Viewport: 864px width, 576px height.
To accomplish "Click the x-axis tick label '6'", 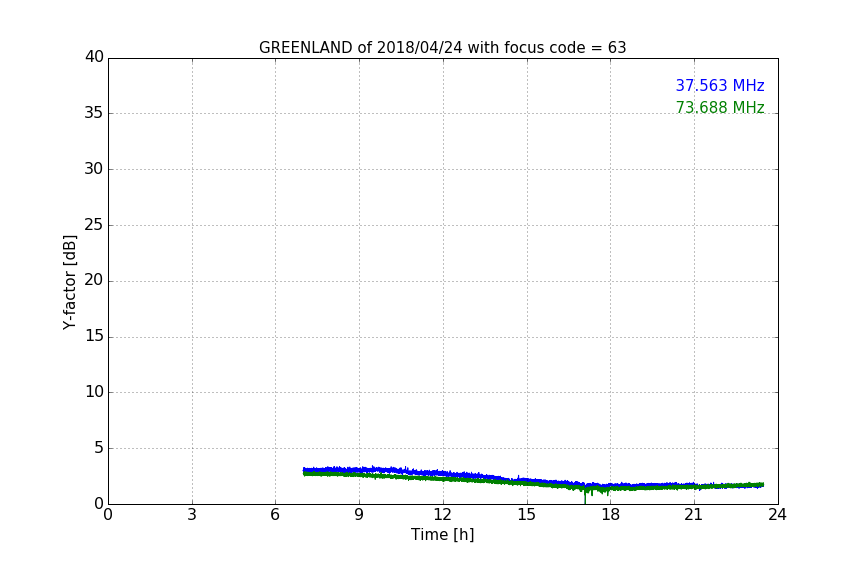I will pyautogui.click(x=276, y=515).
